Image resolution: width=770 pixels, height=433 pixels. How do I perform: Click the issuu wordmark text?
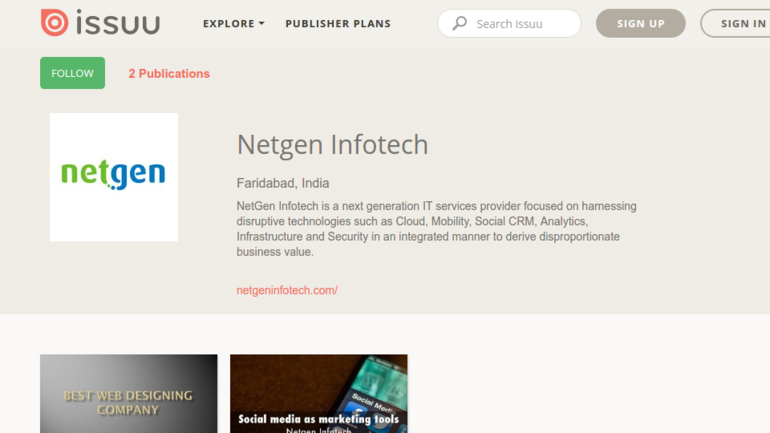click(x=118, y=23)
